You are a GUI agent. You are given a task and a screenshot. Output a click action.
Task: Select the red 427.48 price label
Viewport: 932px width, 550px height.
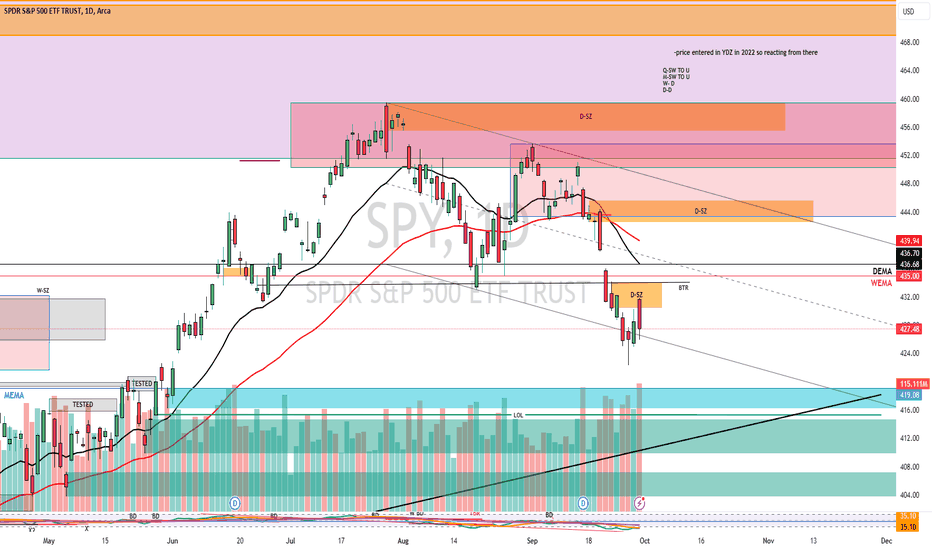909,329
